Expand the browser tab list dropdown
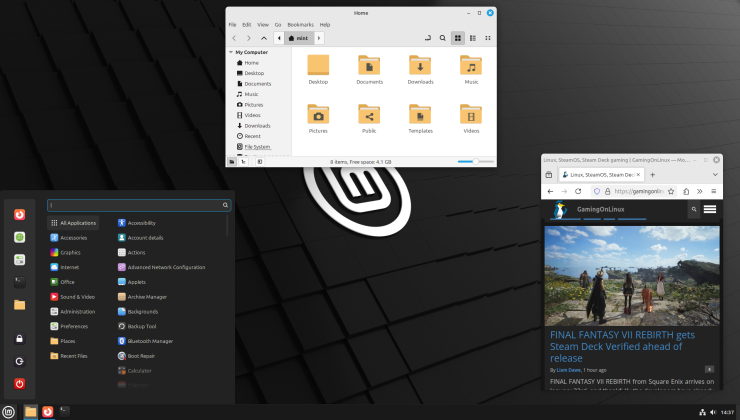 tap(713, 174)
